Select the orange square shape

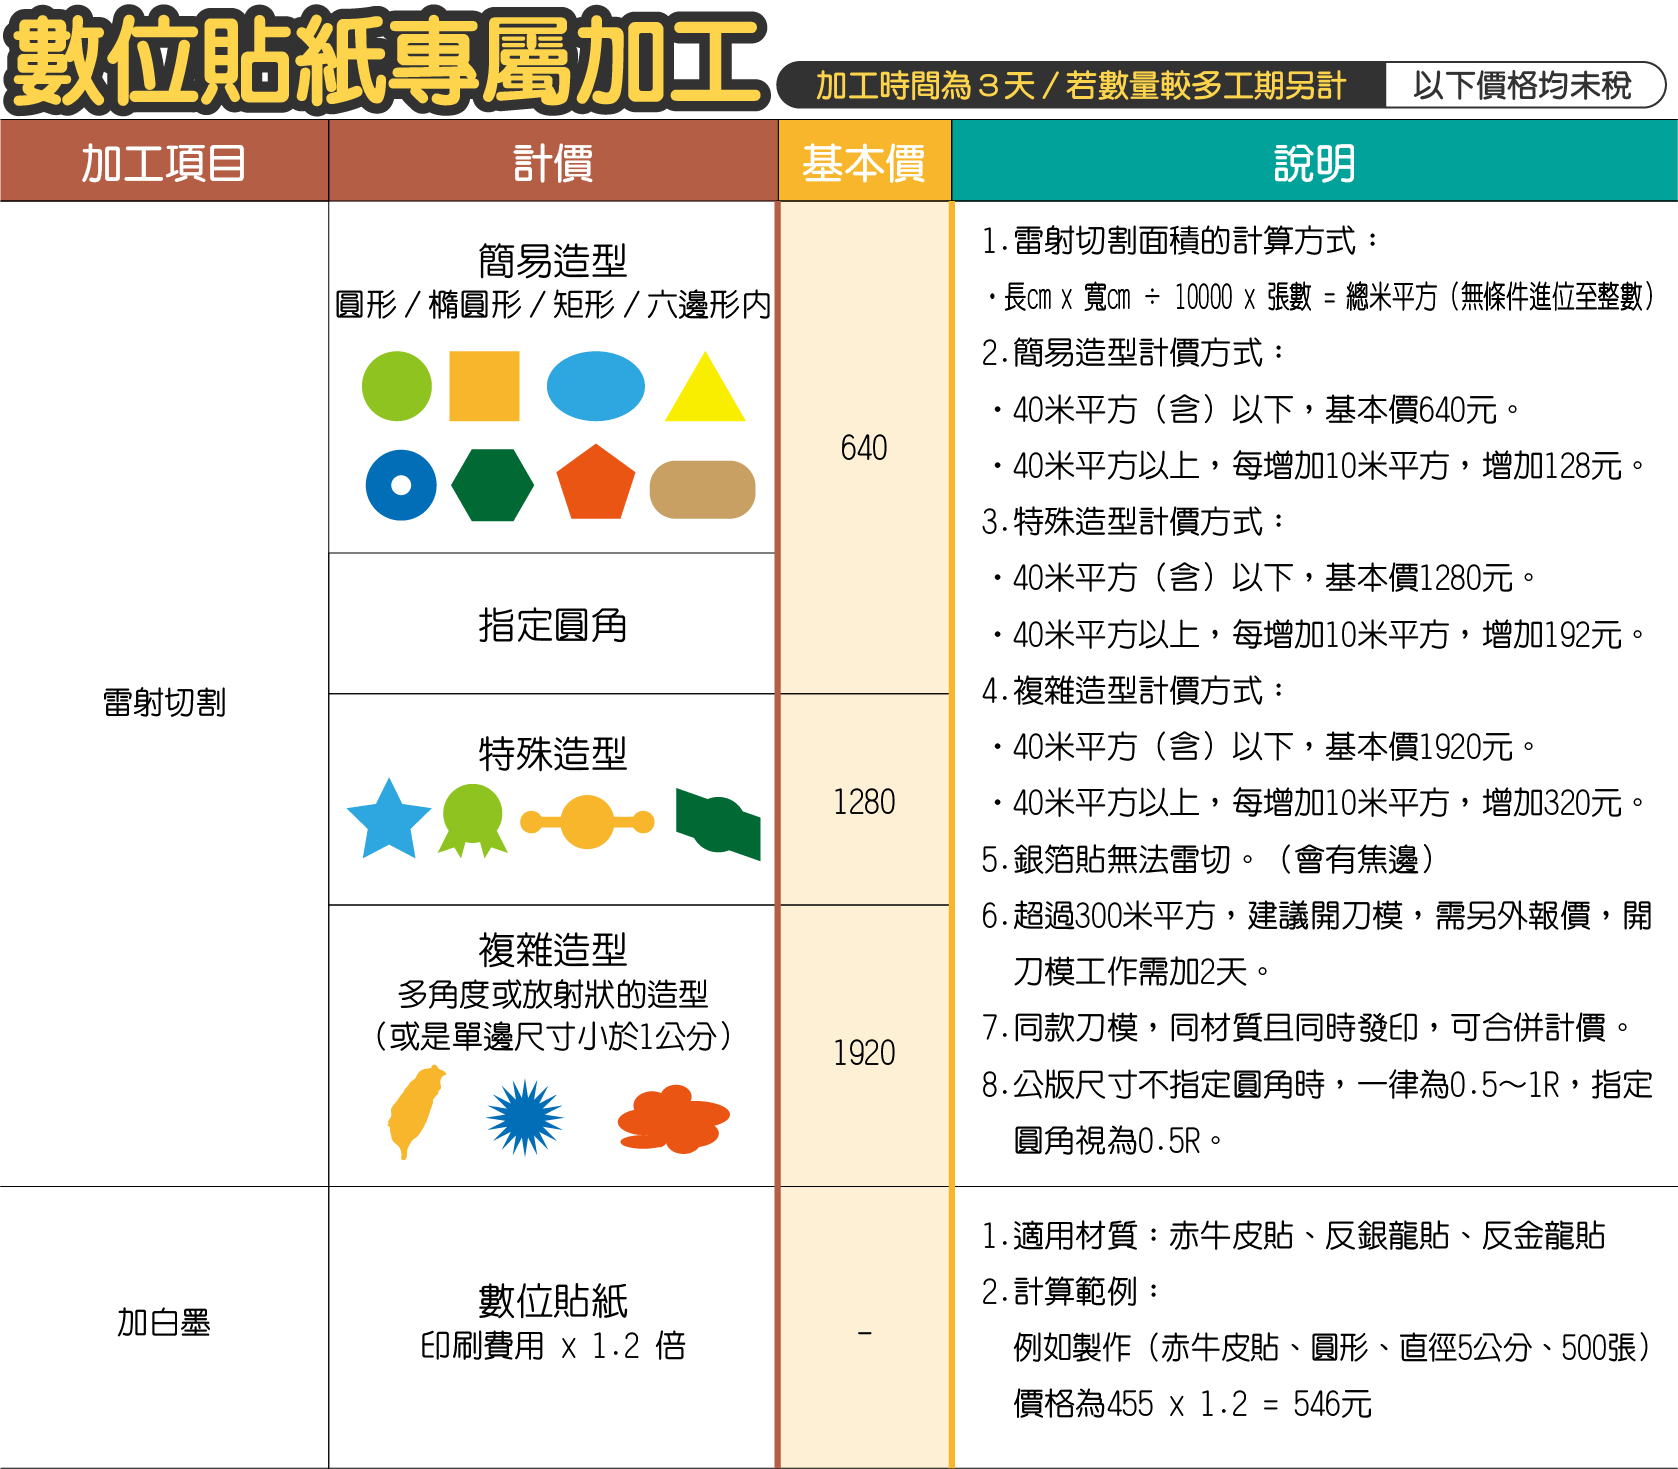(484, 386)
